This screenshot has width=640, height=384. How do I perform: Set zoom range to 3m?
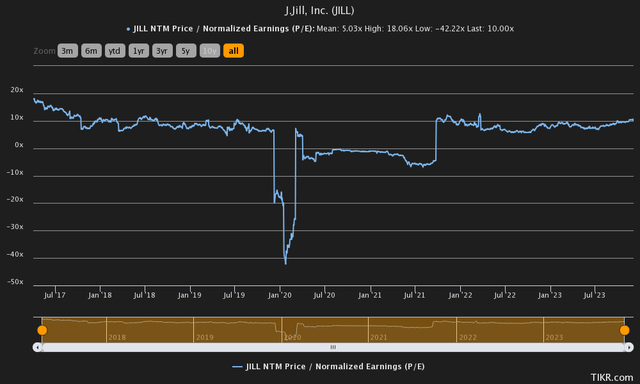point(67,51)
